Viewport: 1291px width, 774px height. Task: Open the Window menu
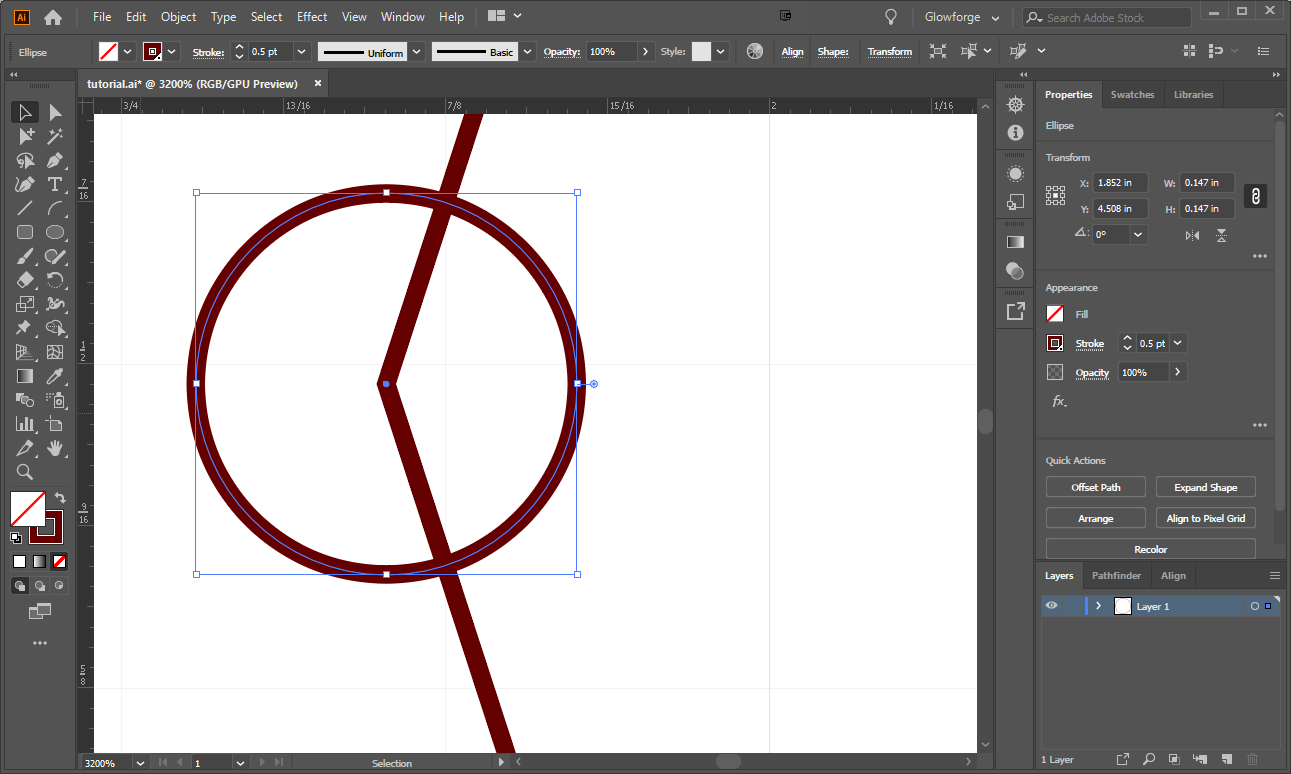coord(403,17)
